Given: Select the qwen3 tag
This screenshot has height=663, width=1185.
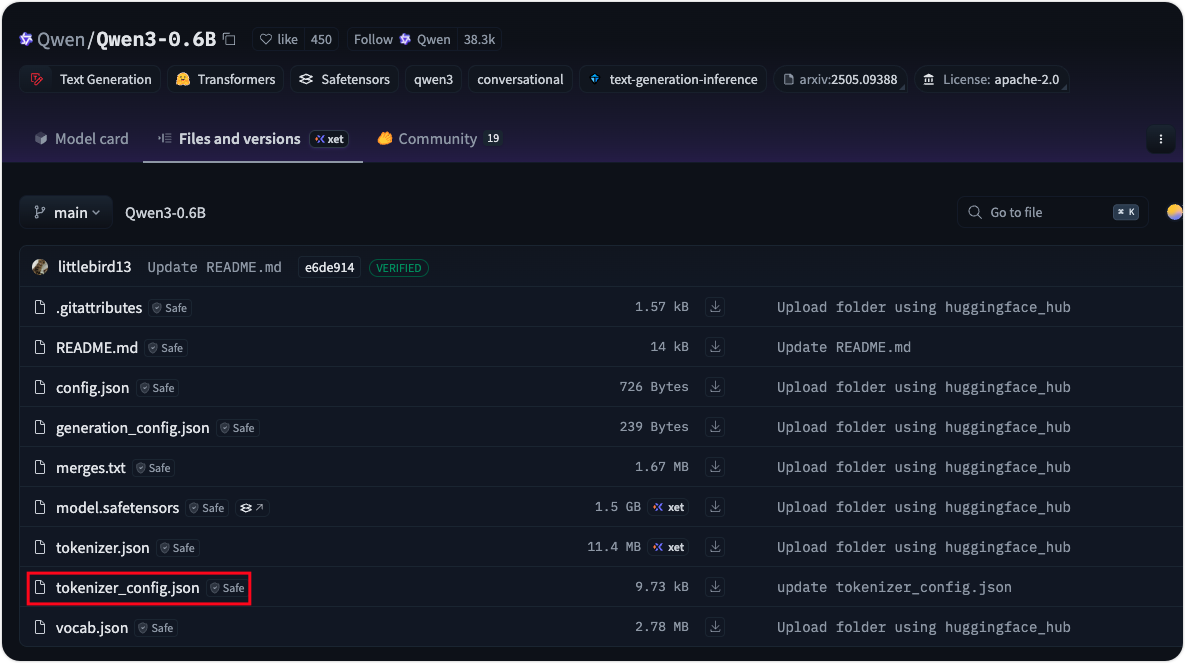Looking at the screenshot, I should click(433, 79).
